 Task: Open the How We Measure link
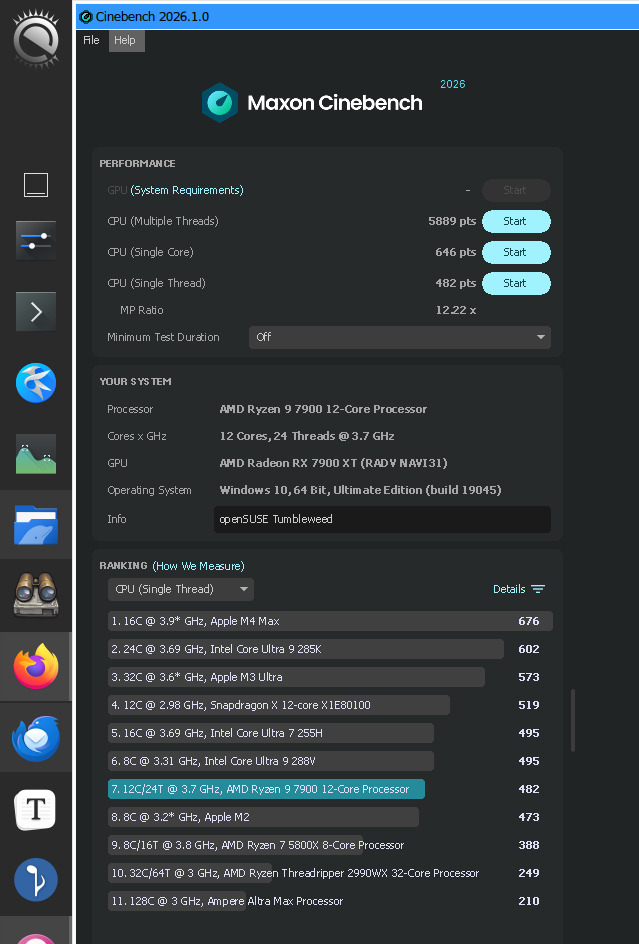tap(198, 566)
